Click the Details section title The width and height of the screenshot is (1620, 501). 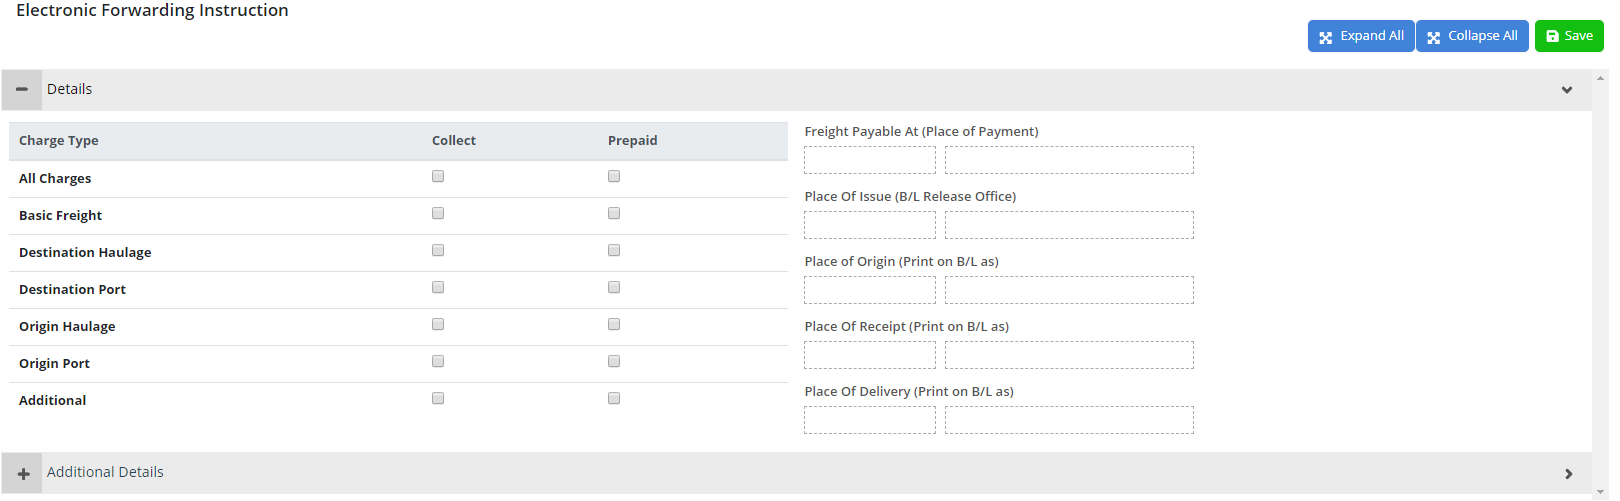click(69, 89)
